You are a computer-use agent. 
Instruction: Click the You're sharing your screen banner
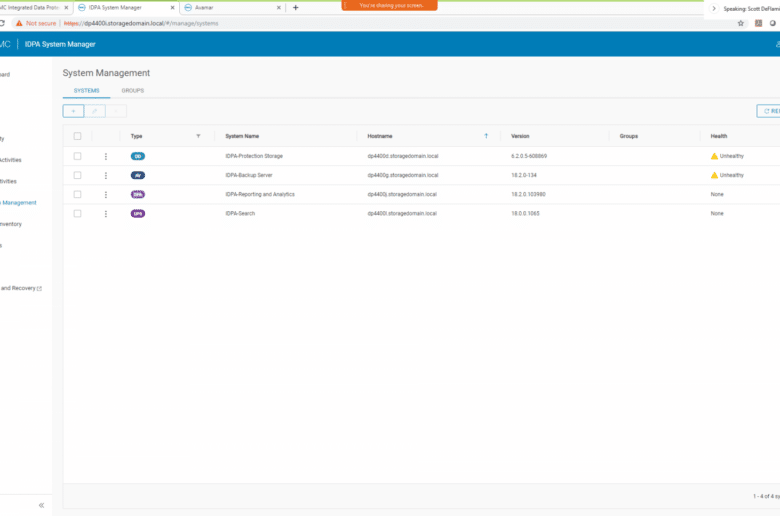coord(390,5)
